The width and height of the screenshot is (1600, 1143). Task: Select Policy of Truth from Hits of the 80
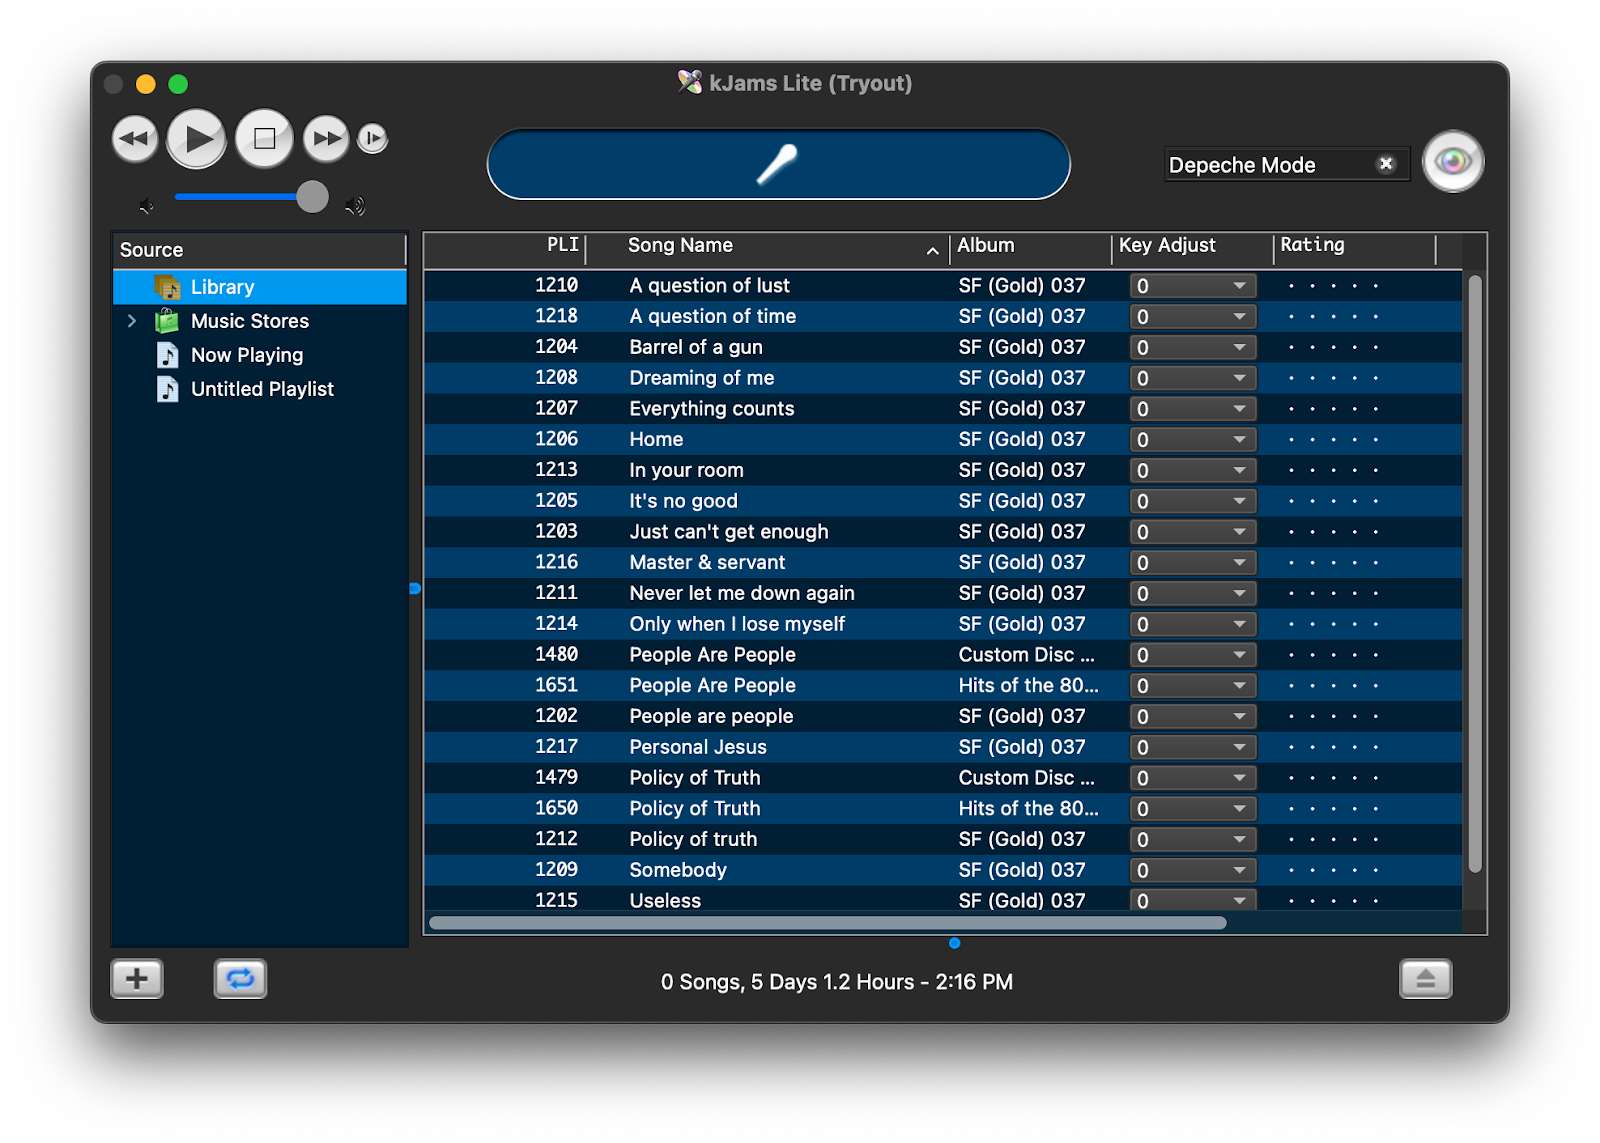695,808
